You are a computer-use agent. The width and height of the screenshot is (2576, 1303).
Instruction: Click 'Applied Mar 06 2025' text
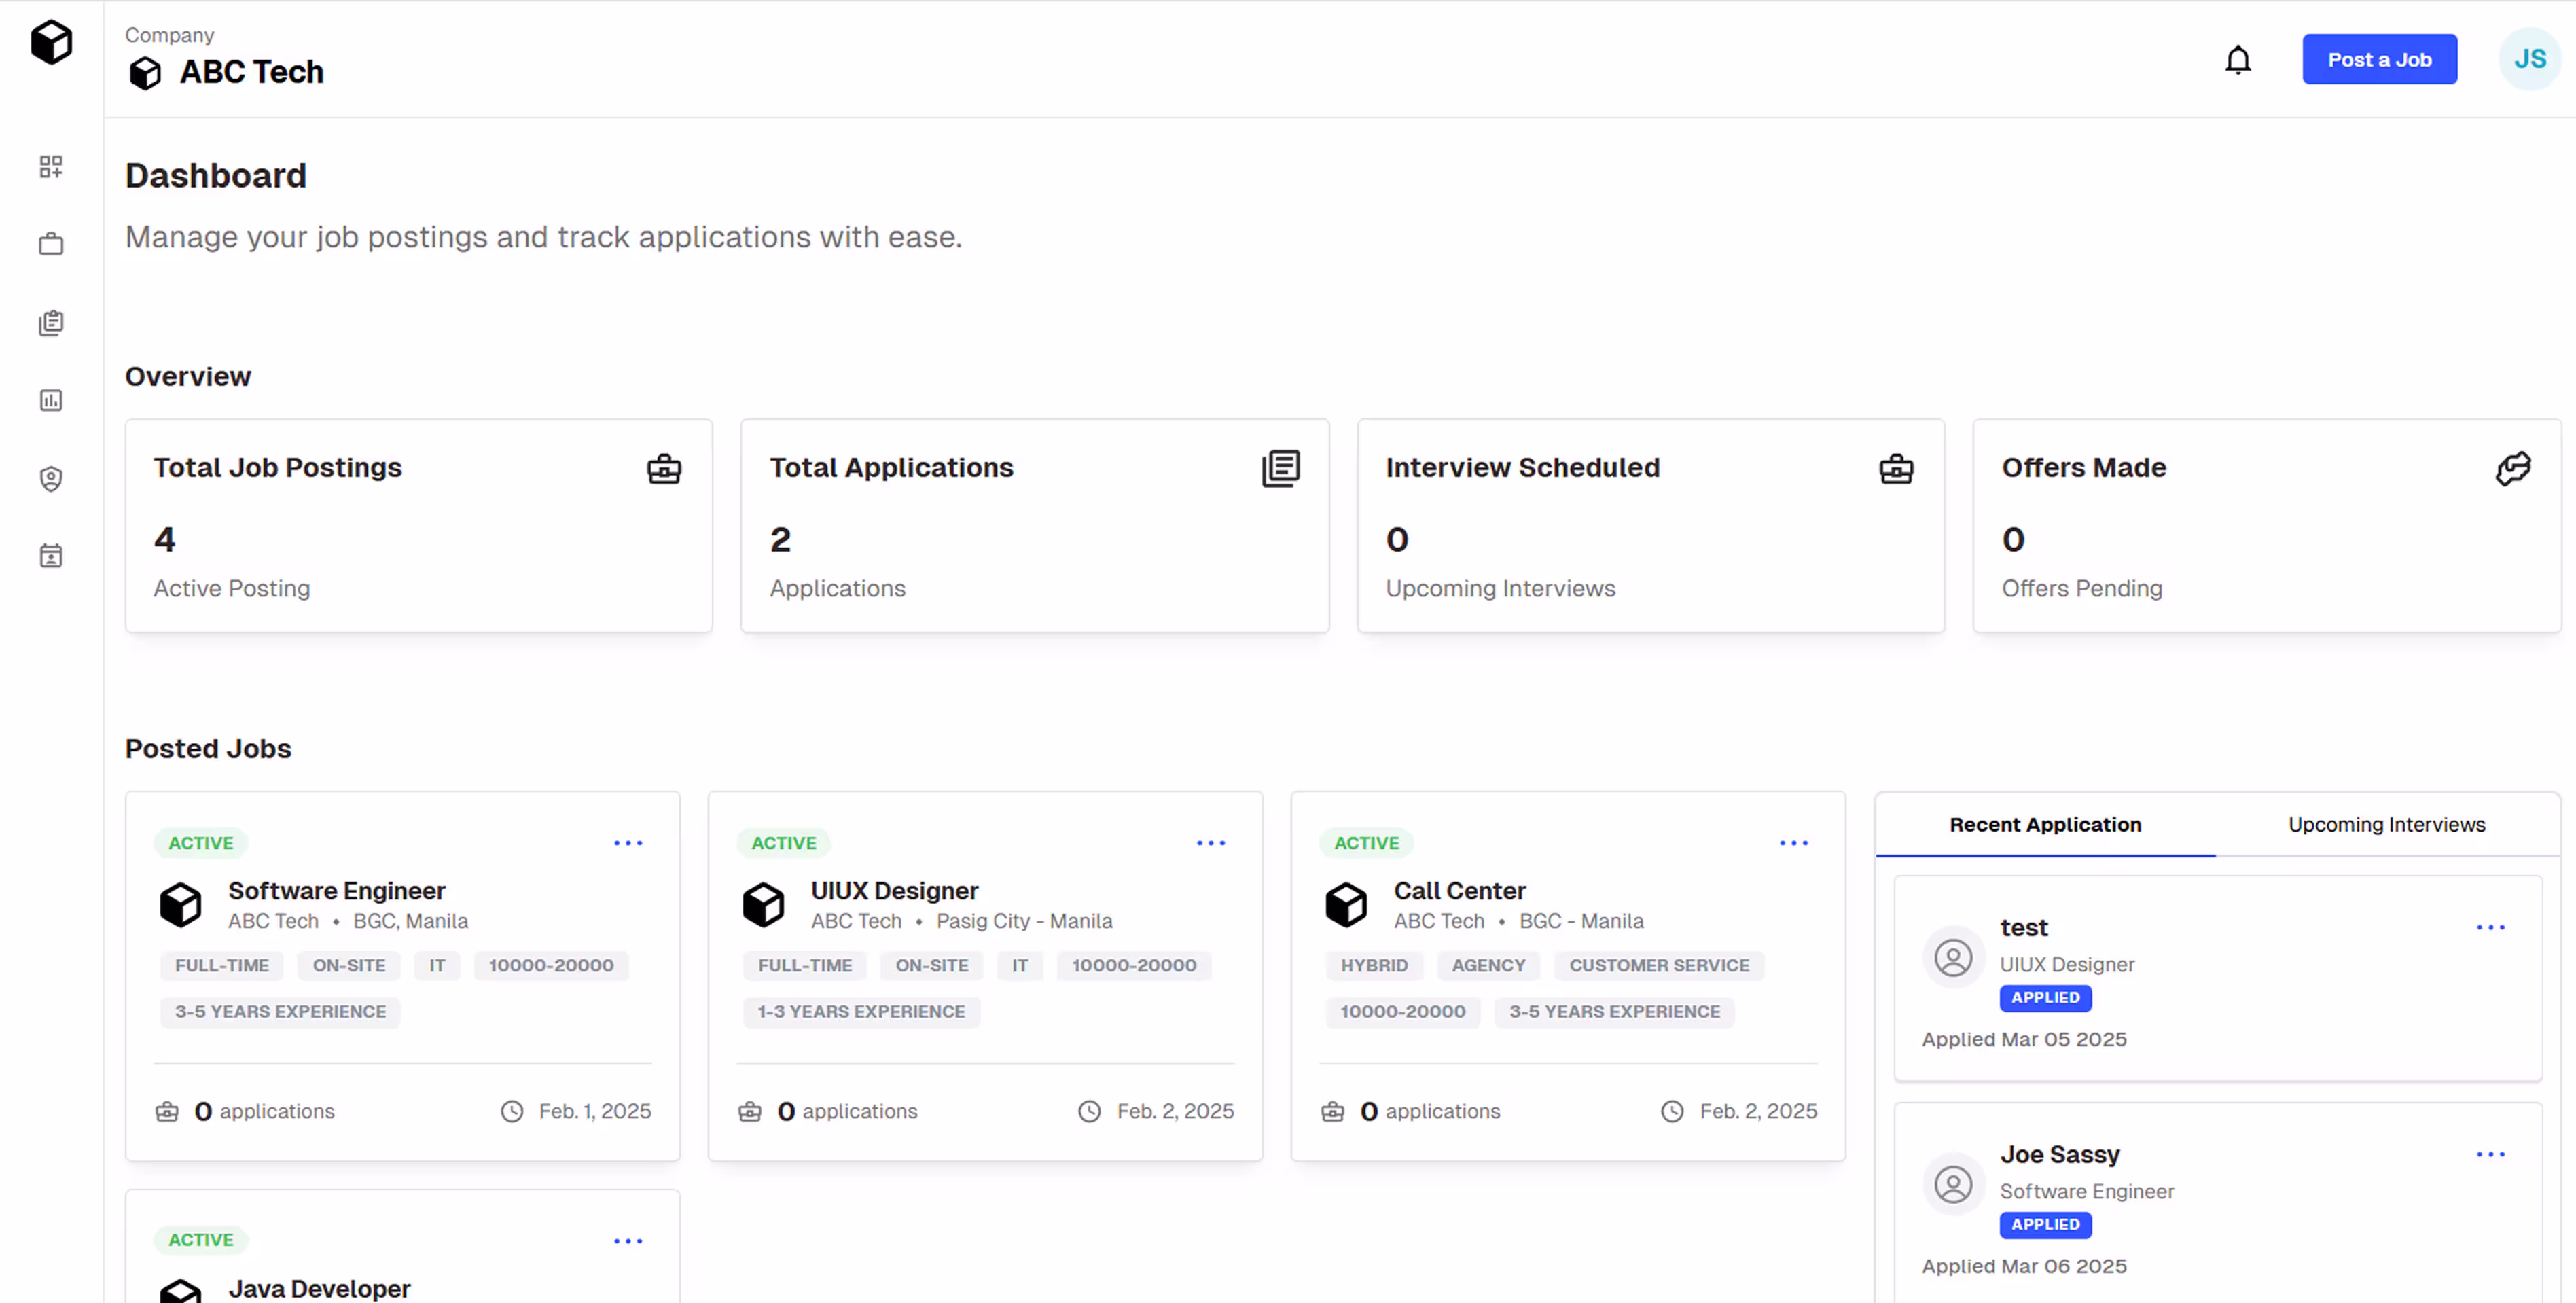tap(2024, 1266)
